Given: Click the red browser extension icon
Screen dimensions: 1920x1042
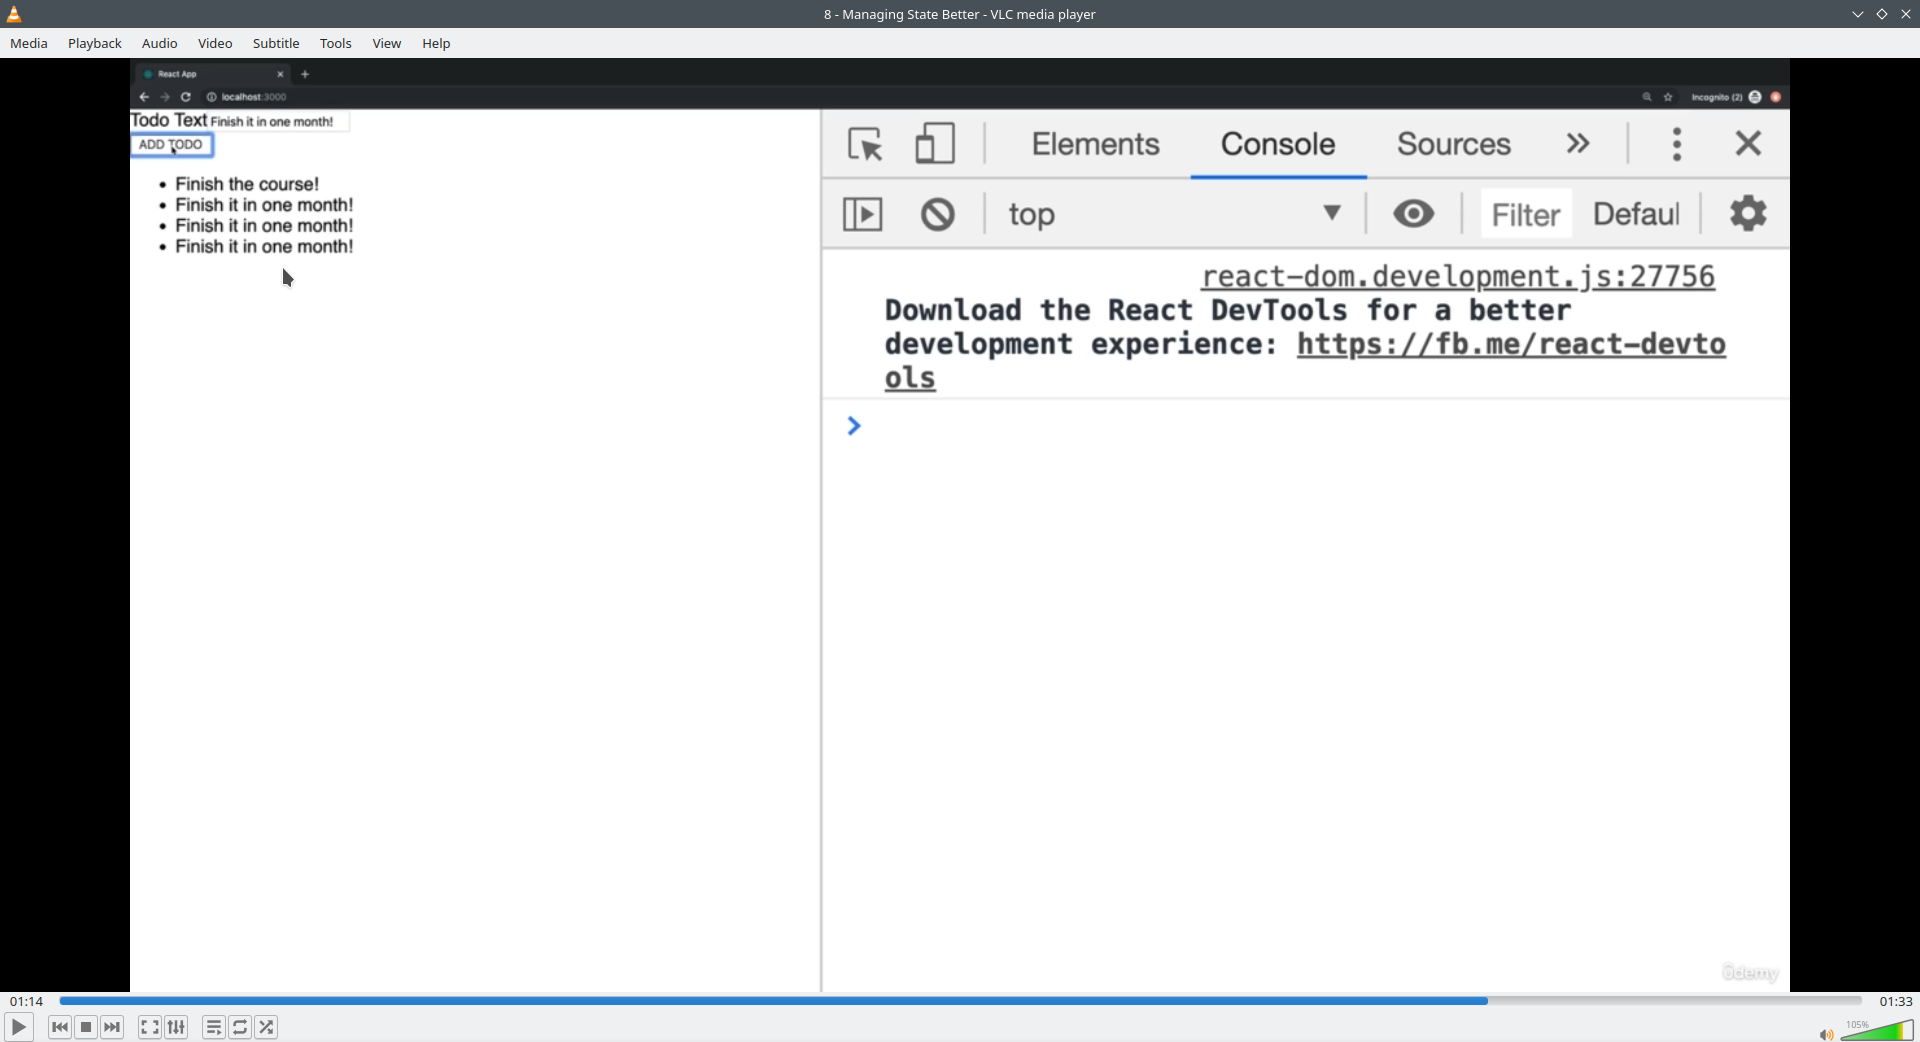Looking at the screenshot, I should (1776, 97).
